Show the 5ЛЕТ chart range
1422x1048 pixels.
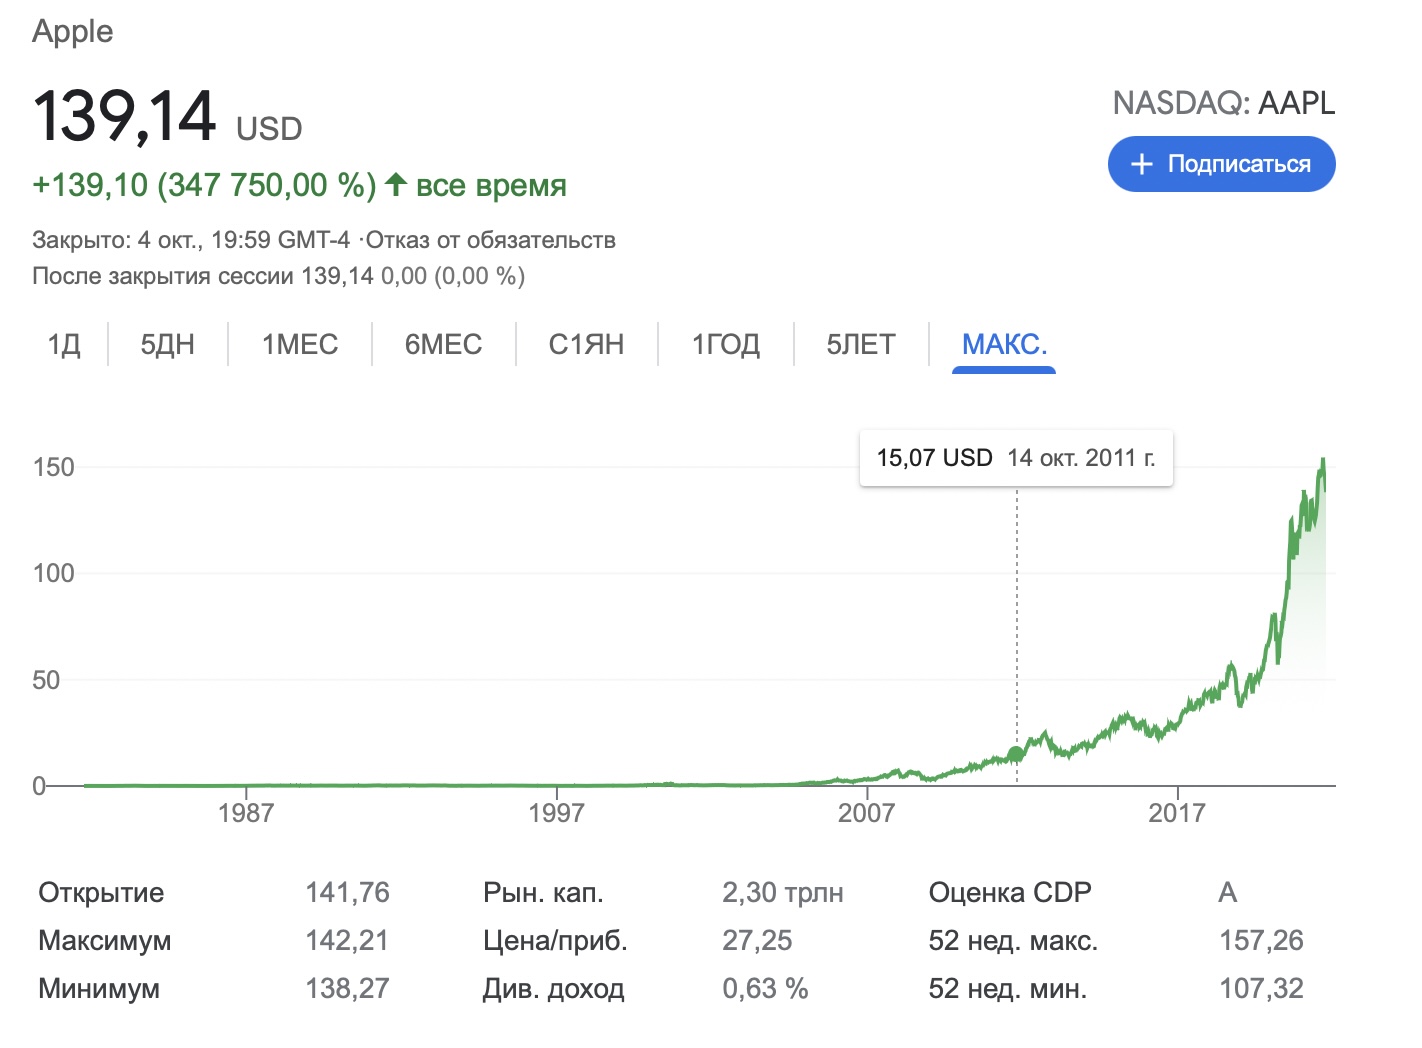point(861,345)
